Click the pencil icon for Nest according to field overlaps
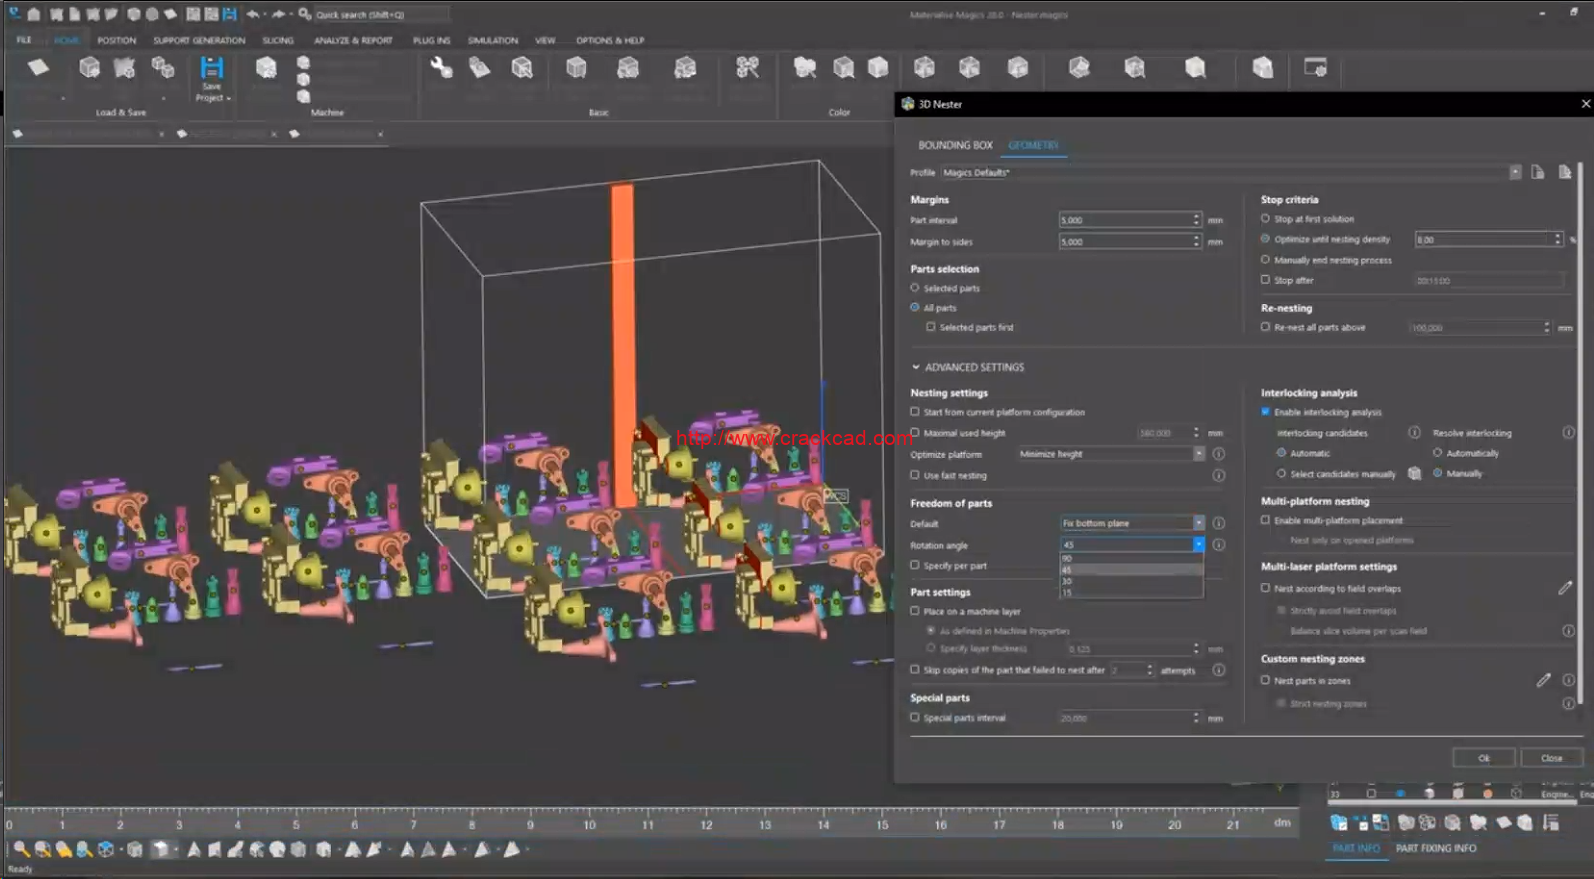This screenshot has width=1594, height=879. (x=1565, y=588)
